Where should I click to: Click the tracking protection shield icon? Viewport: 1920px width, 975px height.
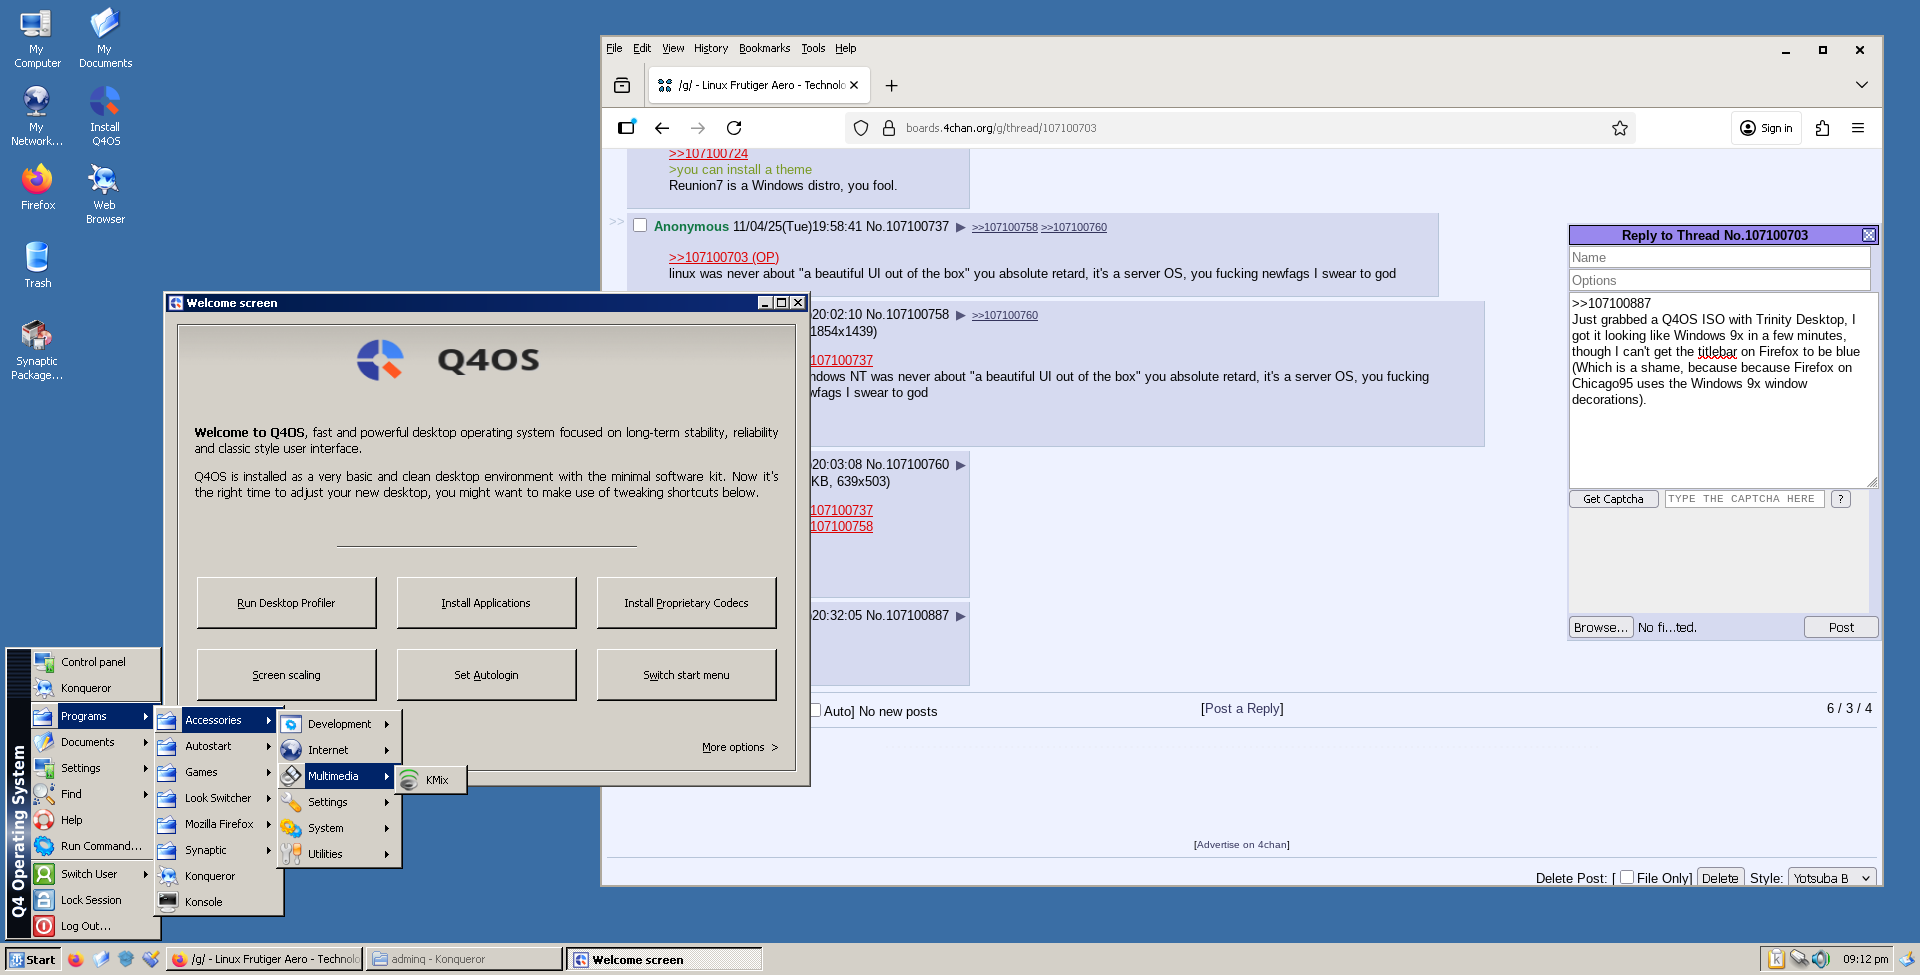[861, 128]
